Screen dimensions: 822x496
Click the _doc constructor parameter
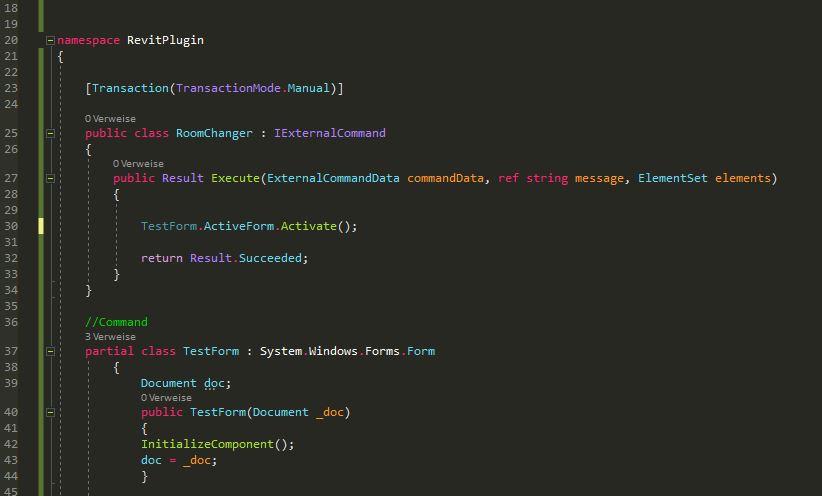click(330, 412)
